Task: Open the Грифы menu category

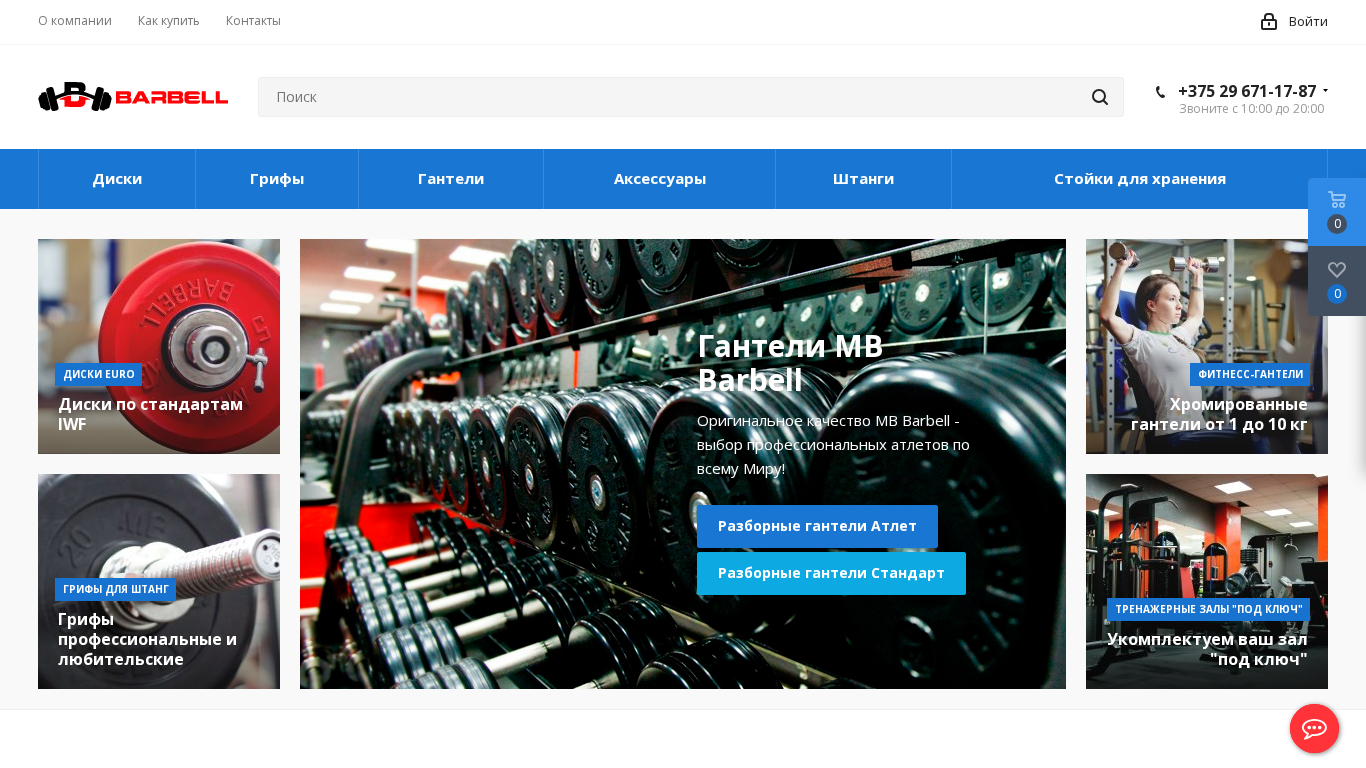Action: click(x=277, y=179)
